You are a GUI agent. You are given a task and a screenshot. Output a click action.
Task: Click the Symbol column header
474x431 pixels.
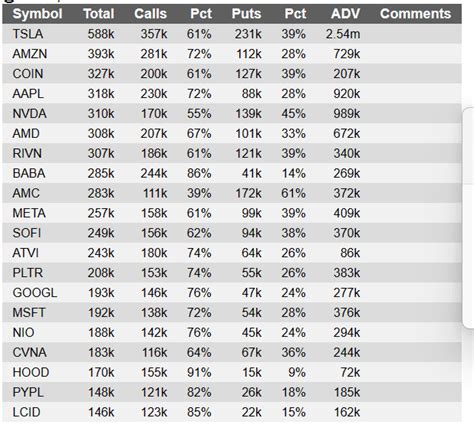click(x=37, y=14)
